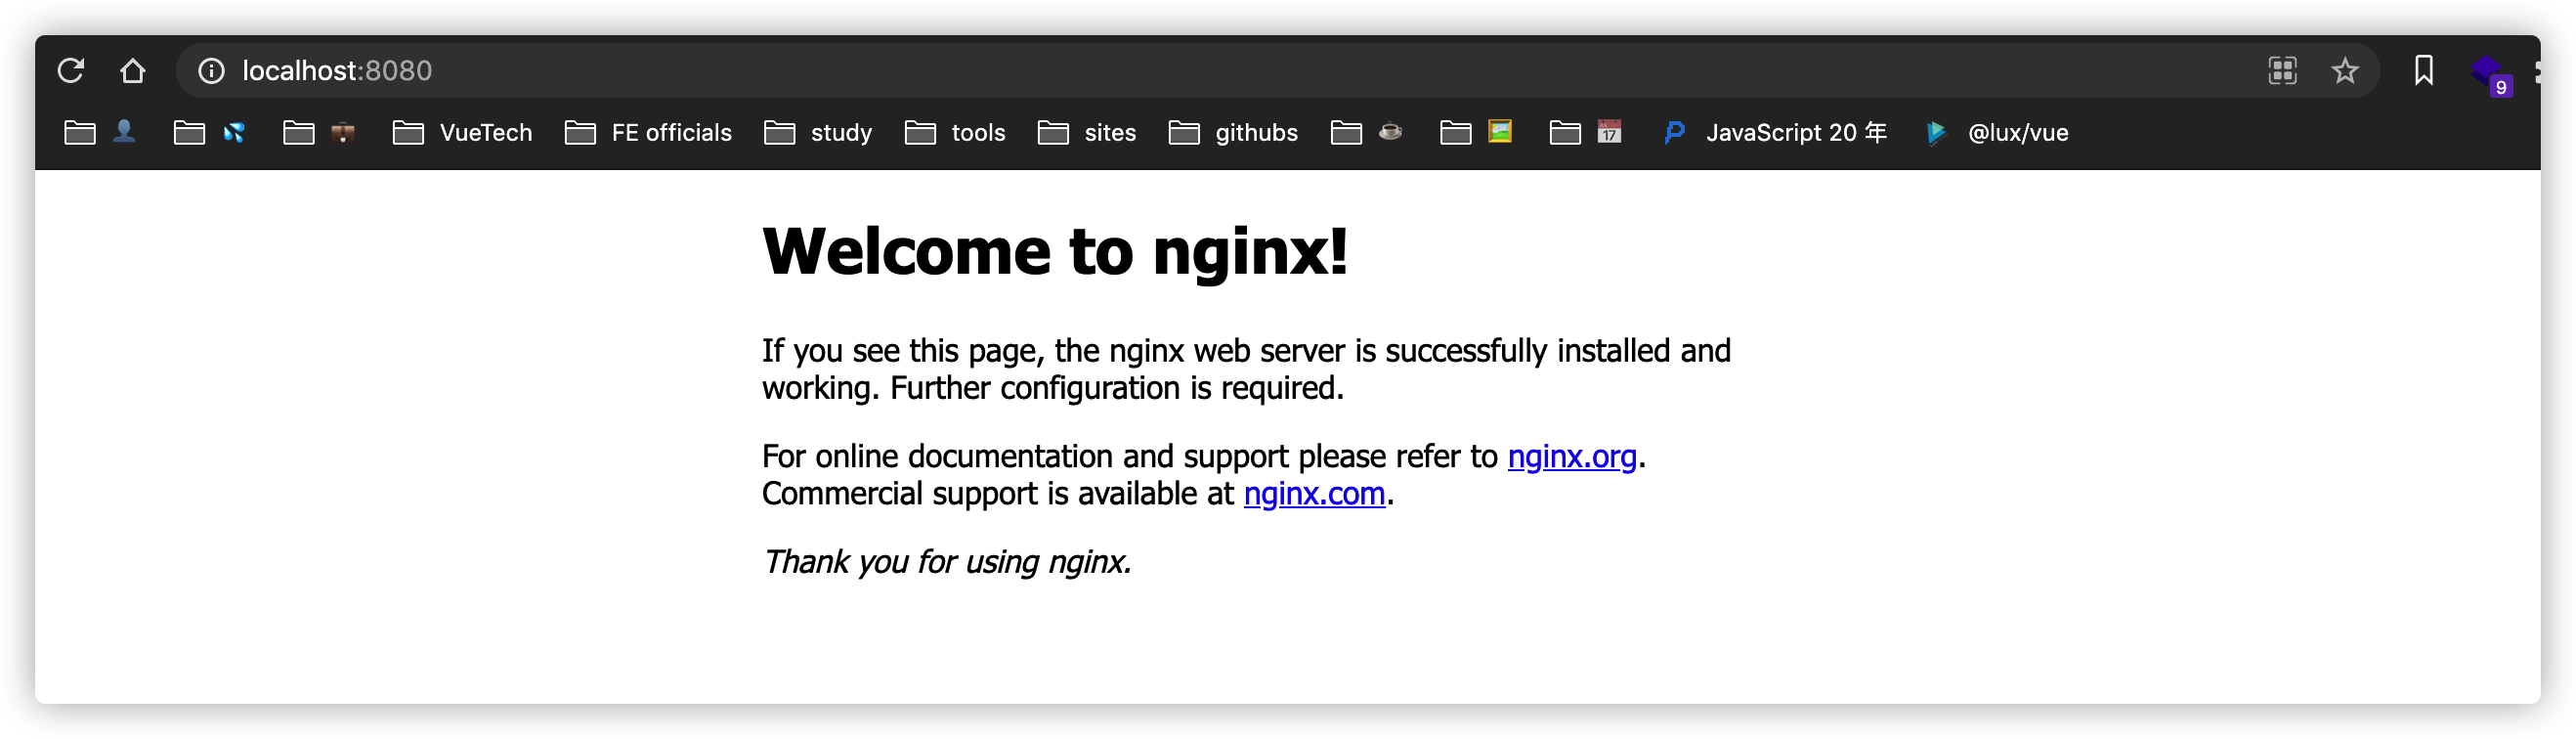This screenshot has width=2576, height=739.
Task: Open the bookmarks ribbon icon
Action: [x=2424, y=71]
